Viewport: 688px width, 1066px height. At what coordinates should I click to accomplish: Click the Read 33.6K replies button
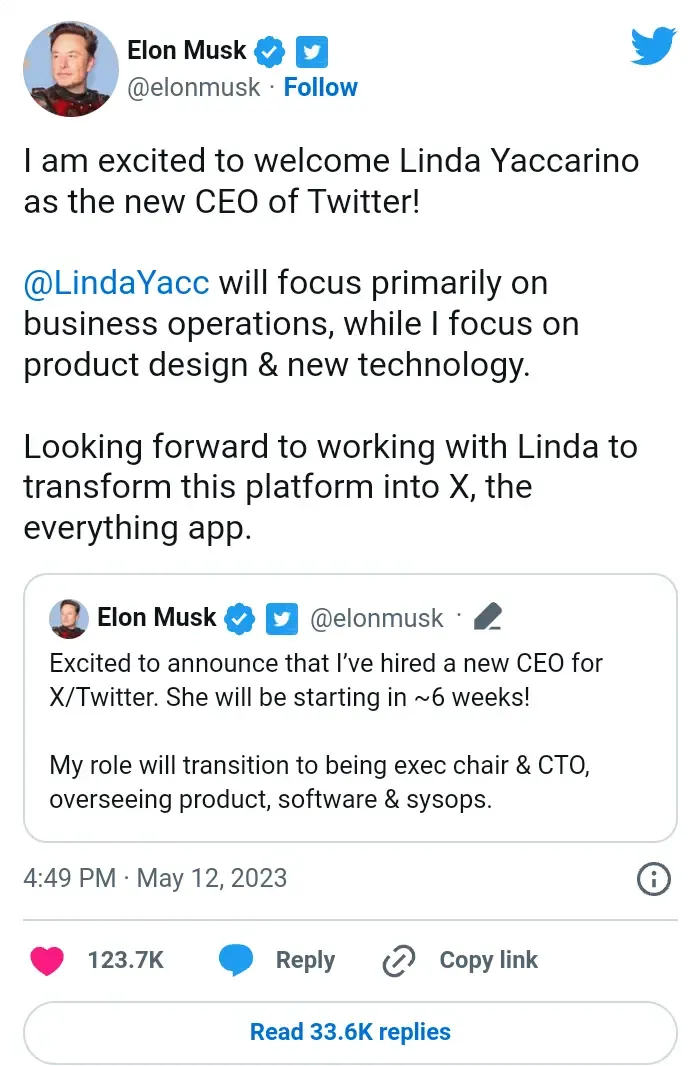[x=350, y=1031]
